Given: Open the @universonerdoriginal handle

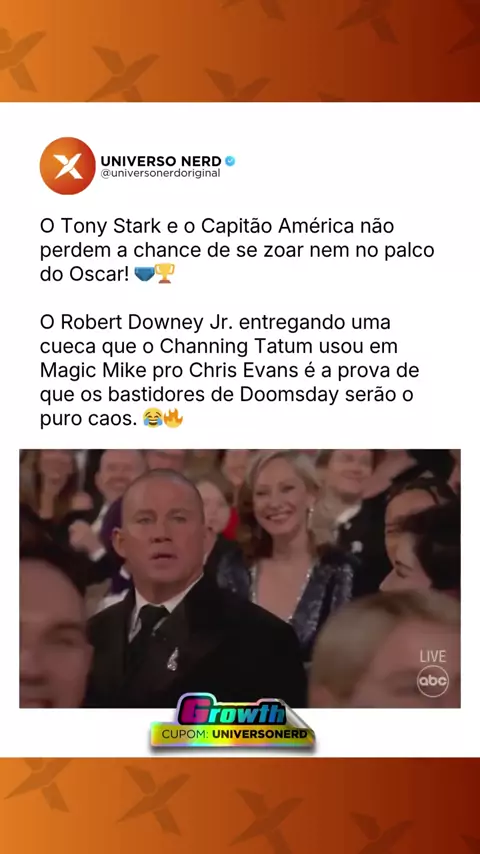Looking at the screenshot, I should (160, 173).
